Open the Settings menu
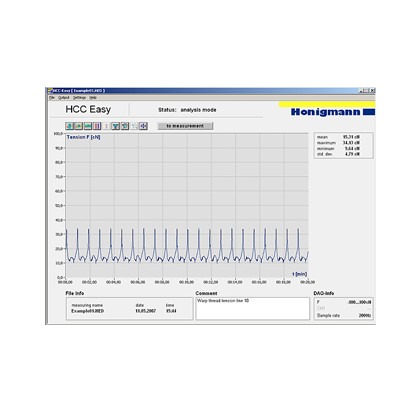Screen dimensions: 416x416 [79, 98]
